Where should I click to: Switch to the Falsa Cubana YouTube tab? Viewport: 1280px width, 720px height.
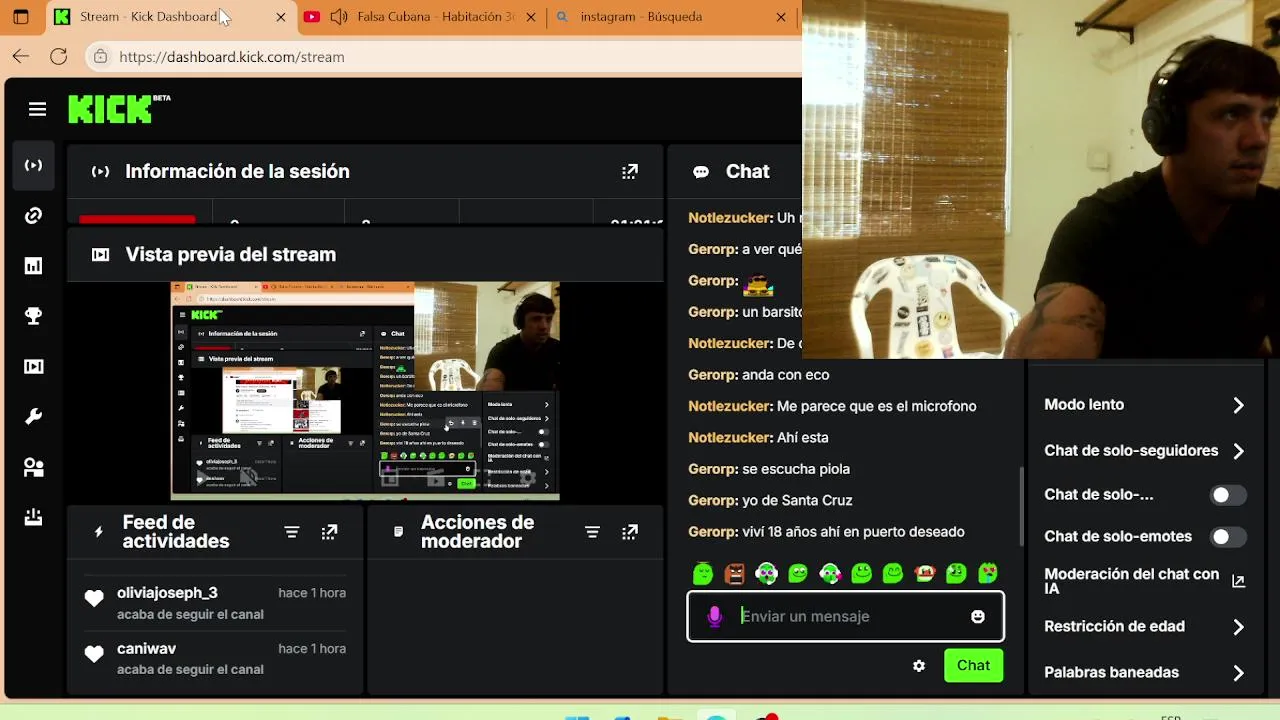coord(421,17)
